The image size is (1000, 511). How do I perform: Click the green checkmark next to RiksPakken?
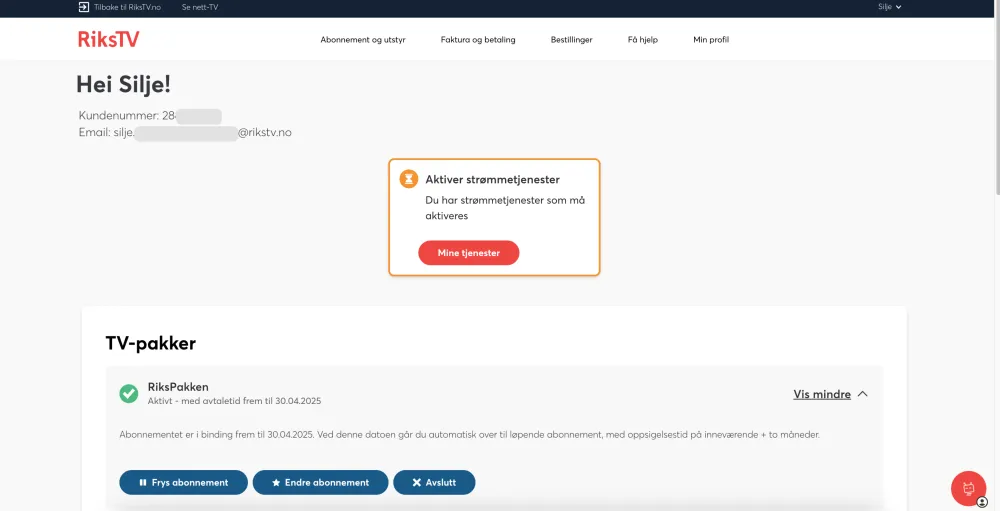click(x=129, y=394)
